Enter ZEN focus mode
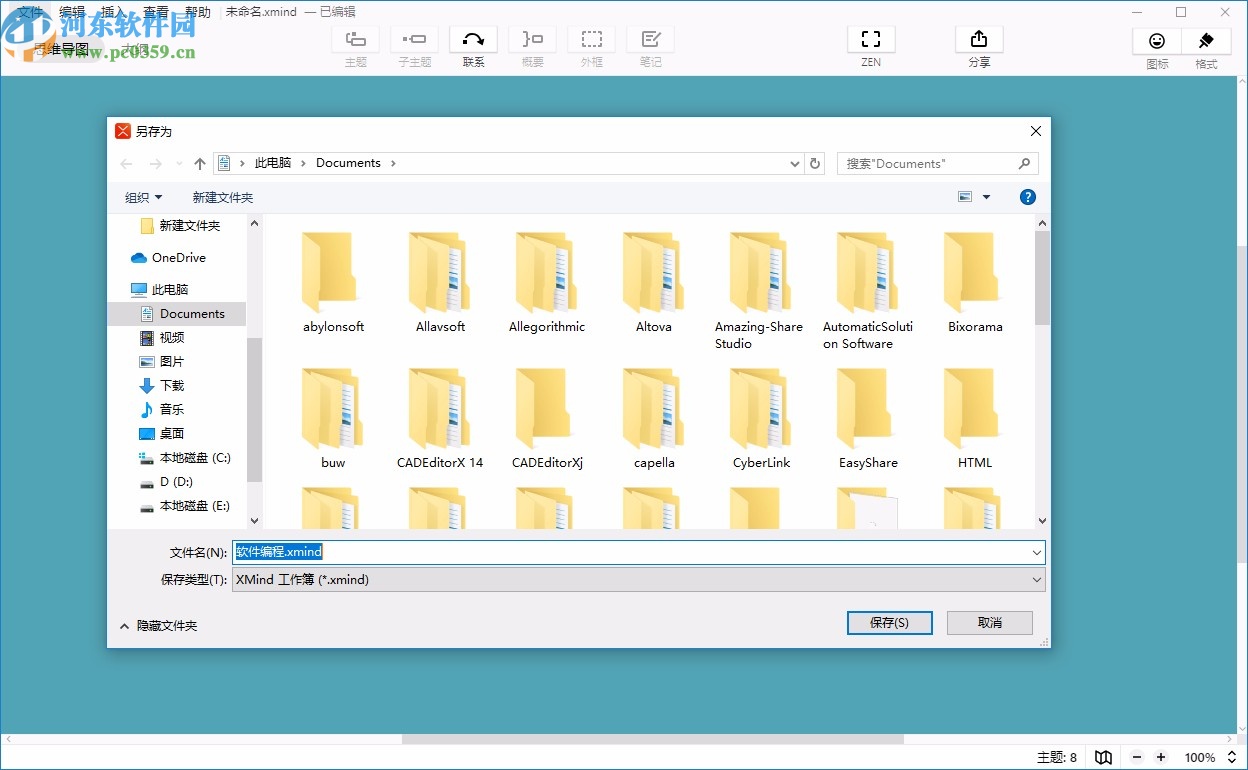 [870, 45]
